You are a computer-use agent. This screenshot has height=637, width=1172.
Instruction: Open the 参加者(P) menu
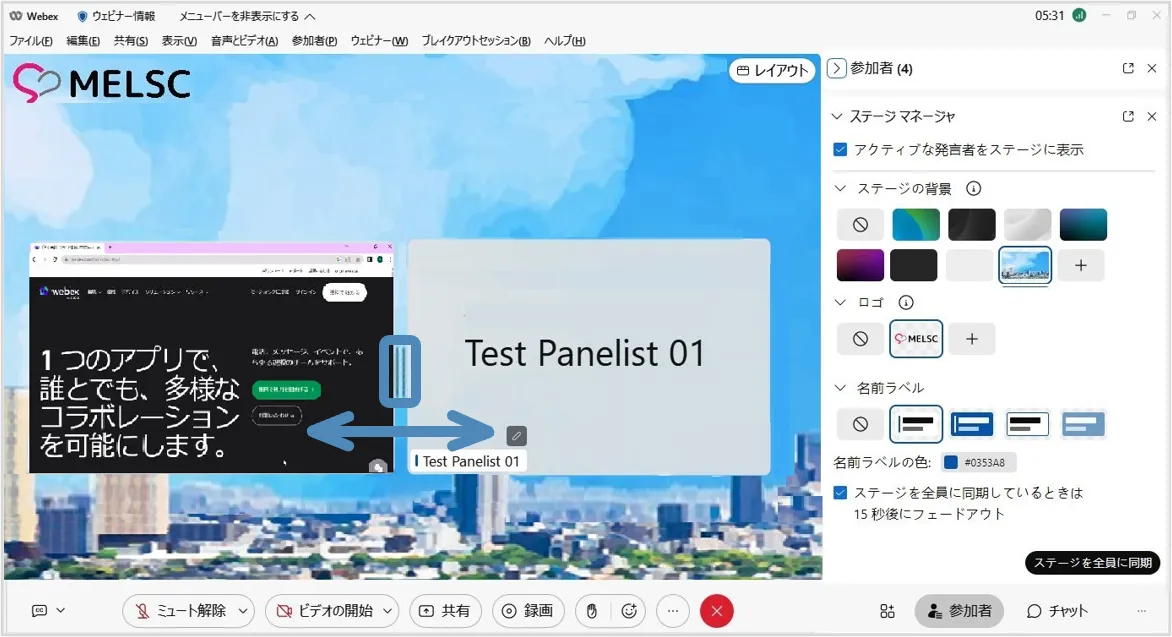314,41
